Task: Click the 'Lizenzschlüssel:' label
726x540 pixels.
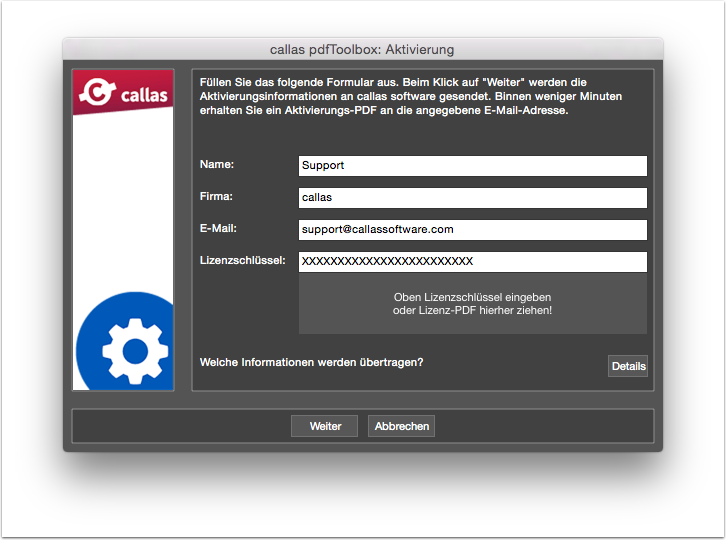Action: coord(243,260)
